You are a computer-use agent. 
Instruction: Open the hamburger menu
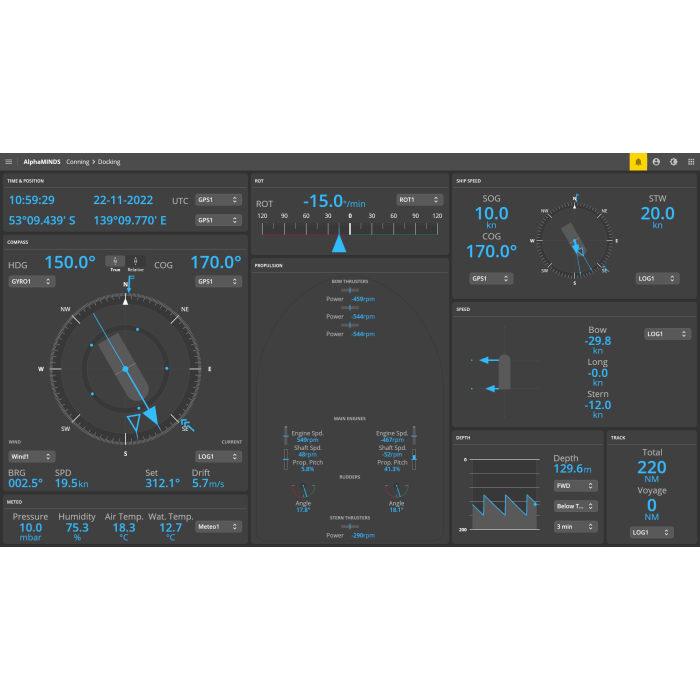pyautogui.click(x=9, y=161)
